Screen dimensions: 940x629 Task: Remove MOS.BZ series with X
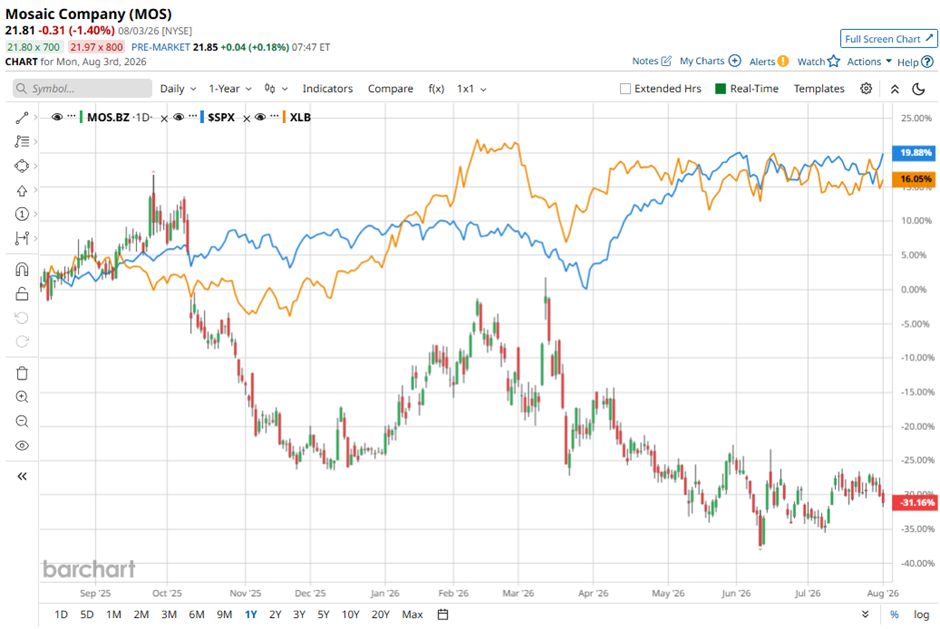click(x=164, y=119)
